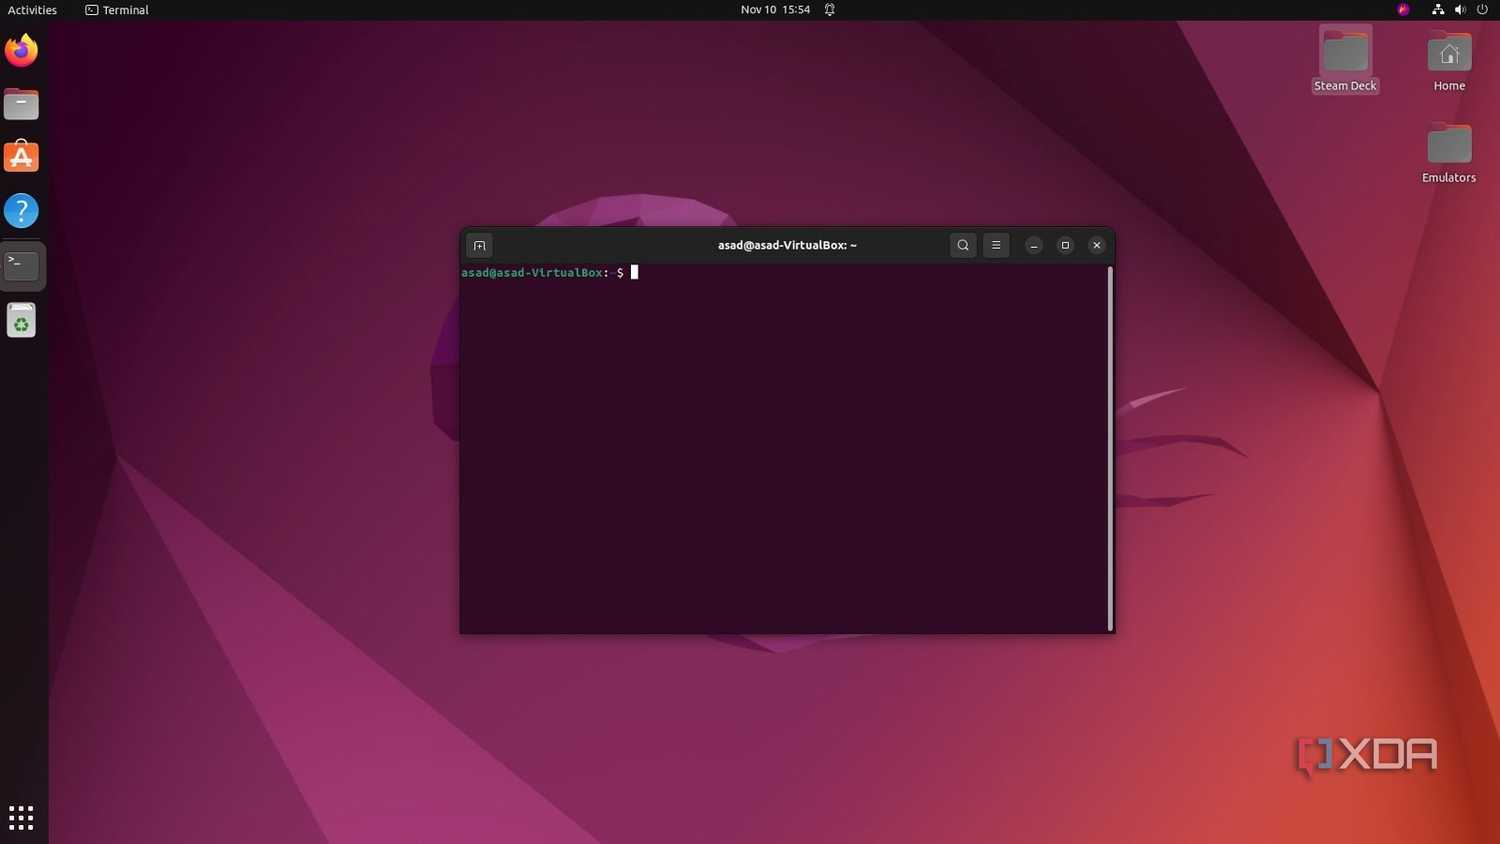
Task: Minimize the Terminal window
Action: point(1034,245)
